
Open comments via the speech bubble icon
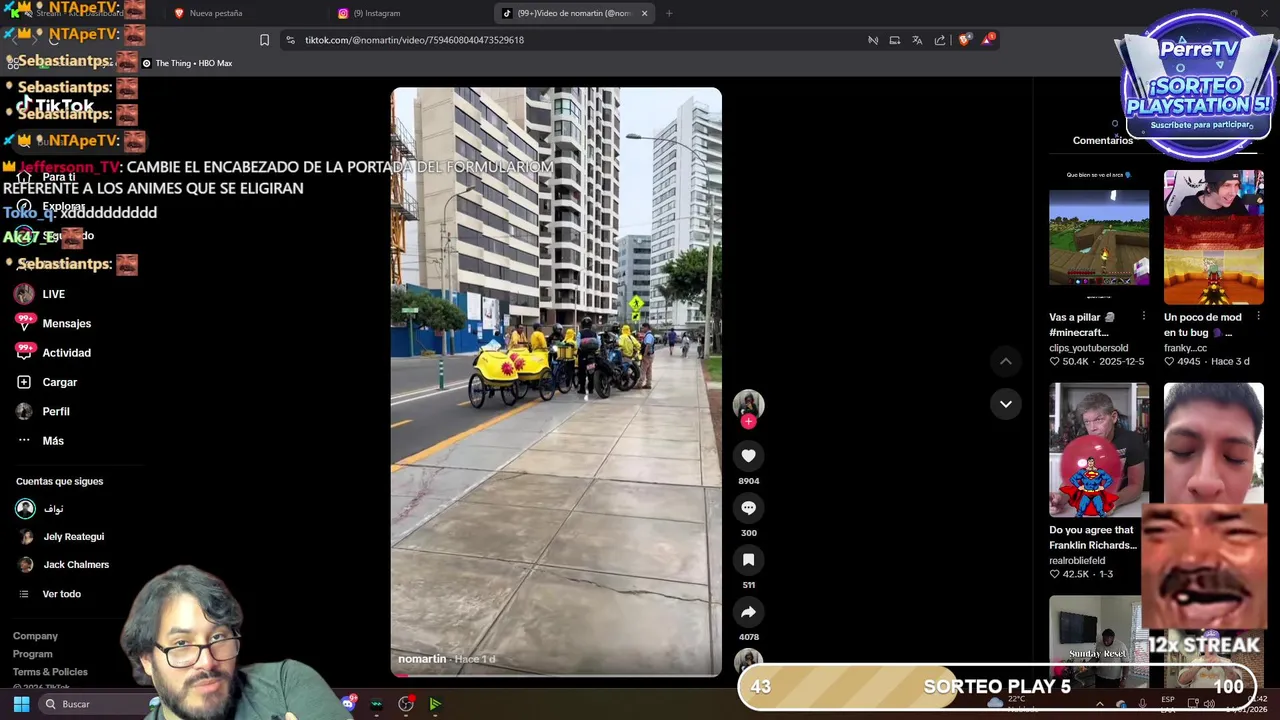pos(748,508)
